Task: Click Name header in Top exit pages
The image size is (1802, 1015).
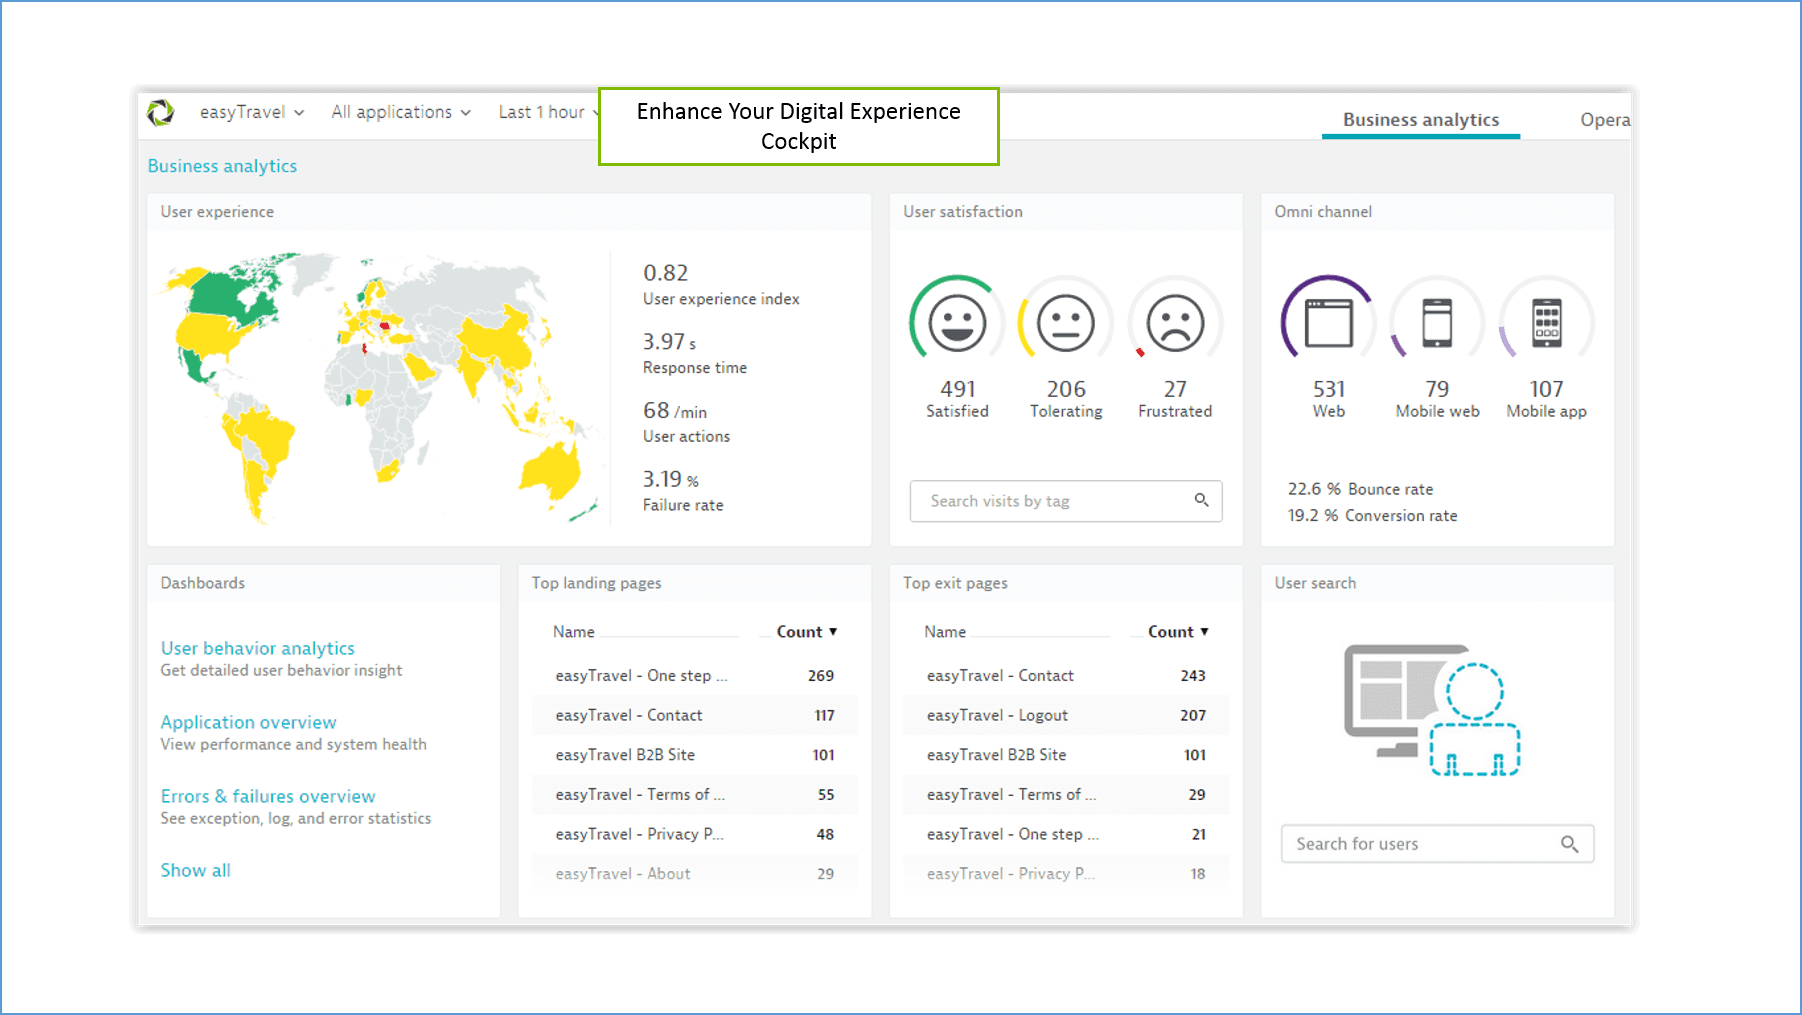Action: pyautogui.click(x=945, y=632)
